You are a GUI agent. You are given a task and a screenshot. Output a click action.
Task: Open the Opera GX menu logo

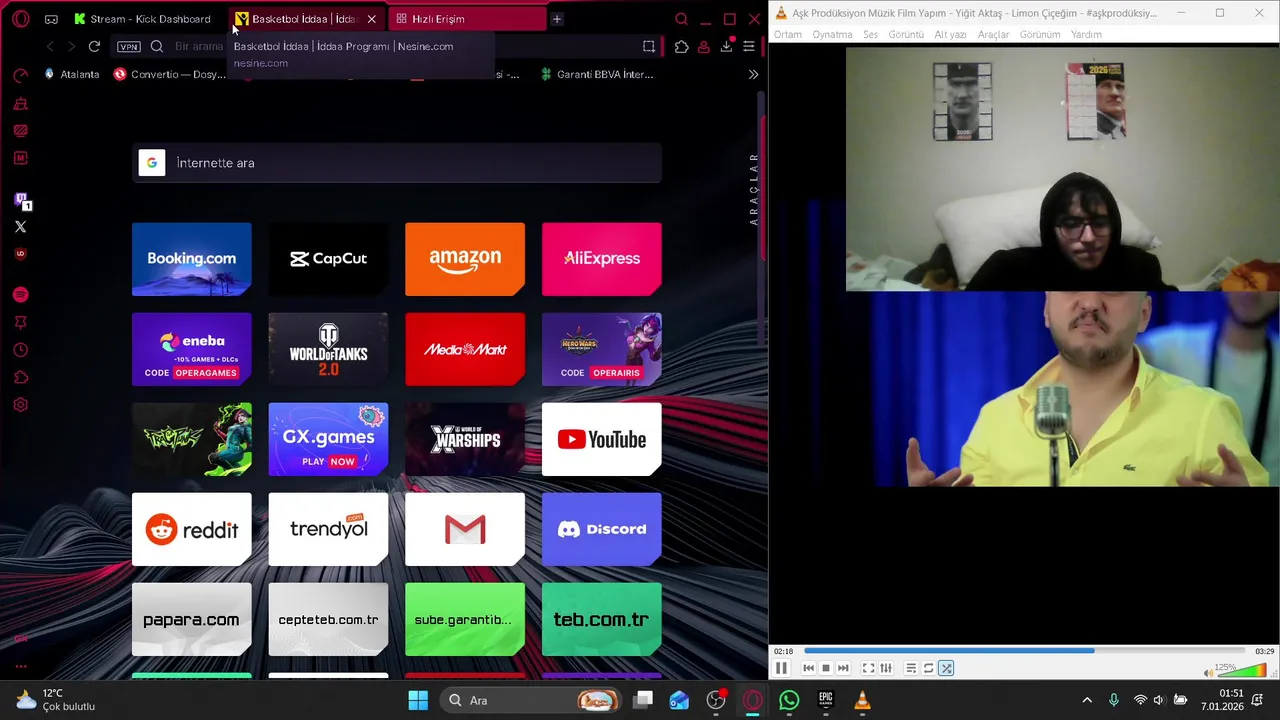click(20, 19)
